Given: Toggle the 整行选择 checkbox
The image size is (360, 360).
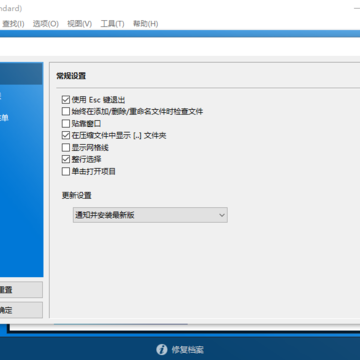Looking at the screenshot, I should click(66, 159).
